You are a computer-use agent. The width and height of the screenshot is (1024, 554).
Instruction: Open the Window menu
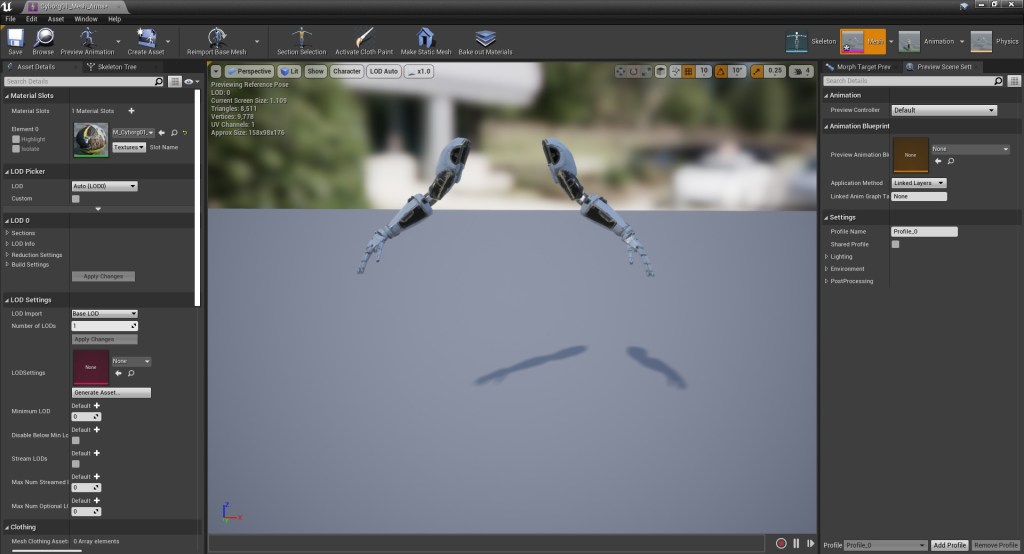[86, 19]
